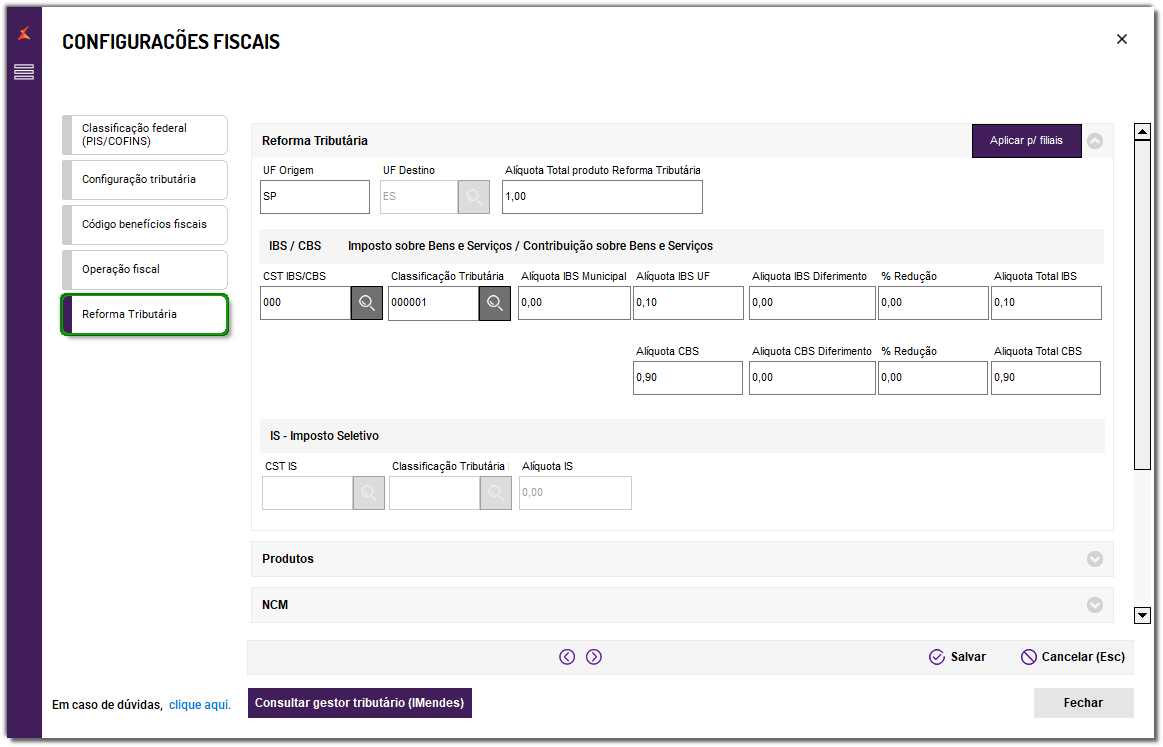Screen dimensions: 1163x747
Task: Open the Classificação federal (PIS/COFINS) tab
Action: tap(145, 135)
